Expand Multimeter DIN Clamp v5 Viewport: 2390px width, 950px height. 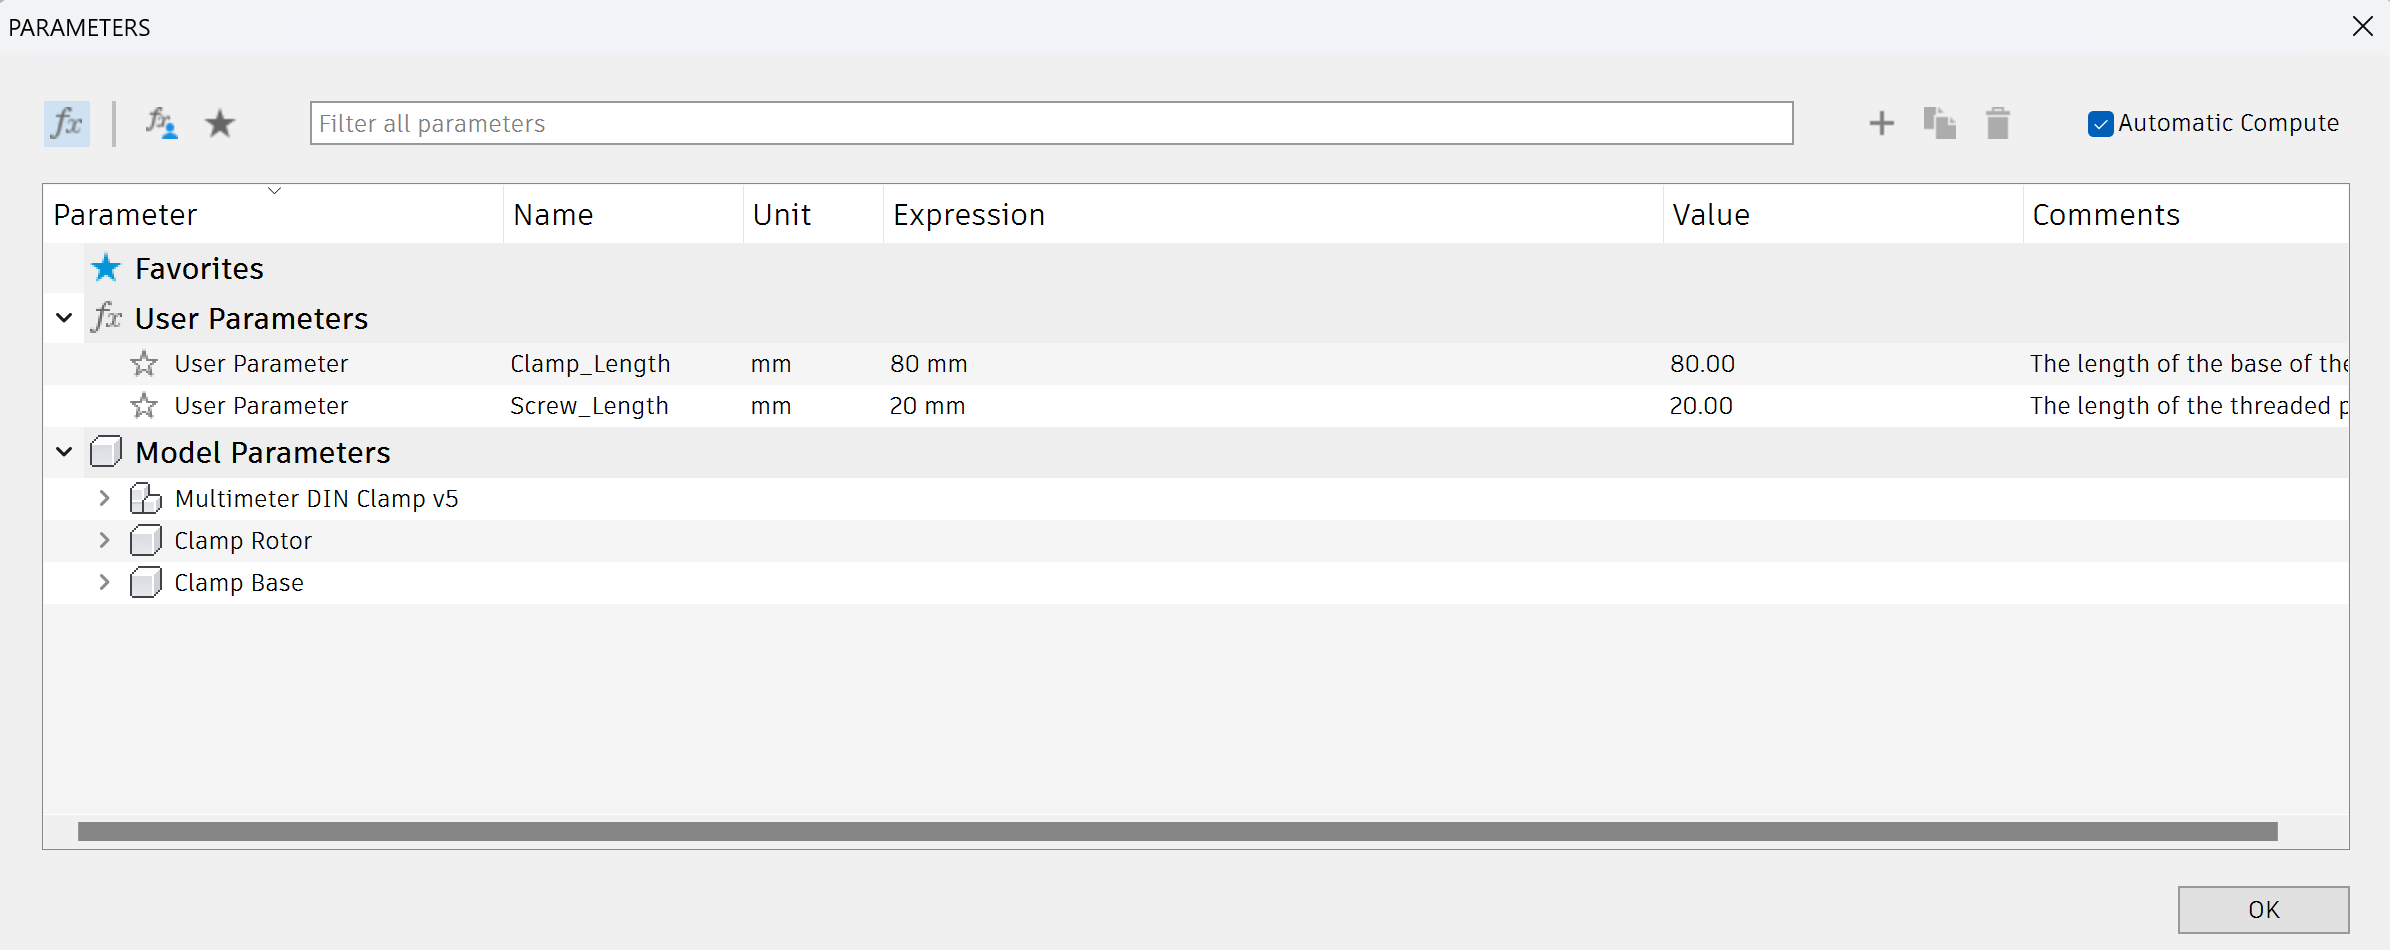click(104, 498)
